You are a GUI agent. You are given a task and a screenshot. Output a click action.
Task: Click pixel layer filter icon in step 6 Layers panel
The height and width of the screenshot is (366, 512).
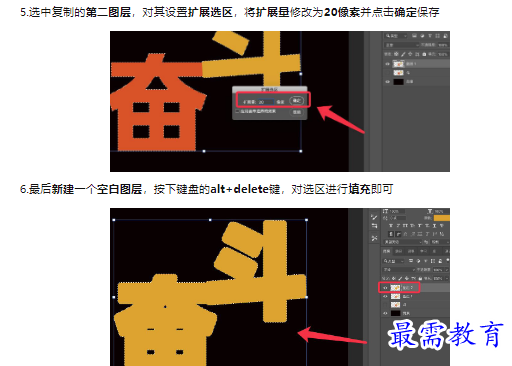pos(411,261)
